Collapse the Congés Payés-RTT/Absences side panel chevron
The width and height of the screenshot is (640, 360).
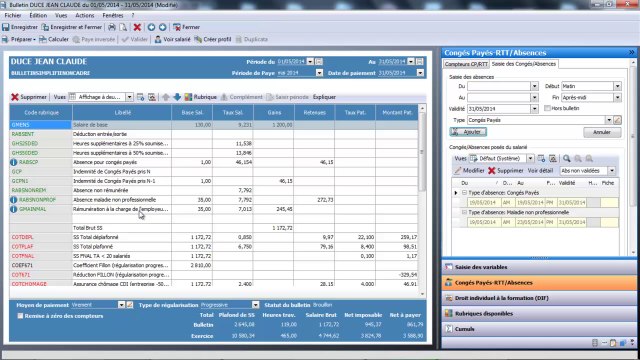[631, 53]
